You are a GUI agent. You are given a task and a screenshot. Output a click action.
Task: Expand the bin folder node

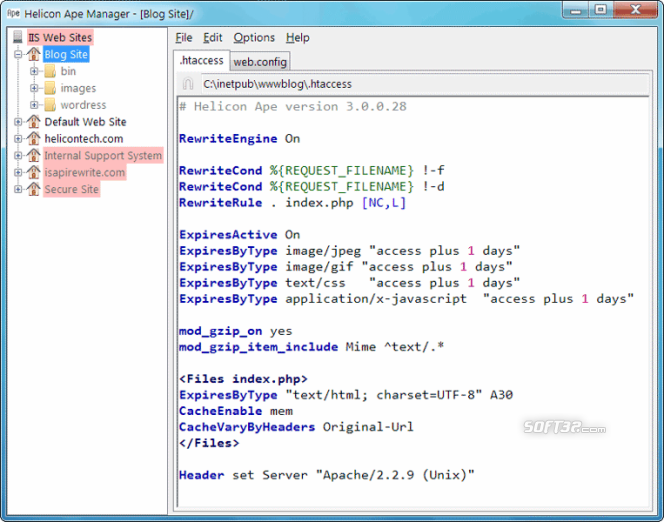tap(35, 72)
